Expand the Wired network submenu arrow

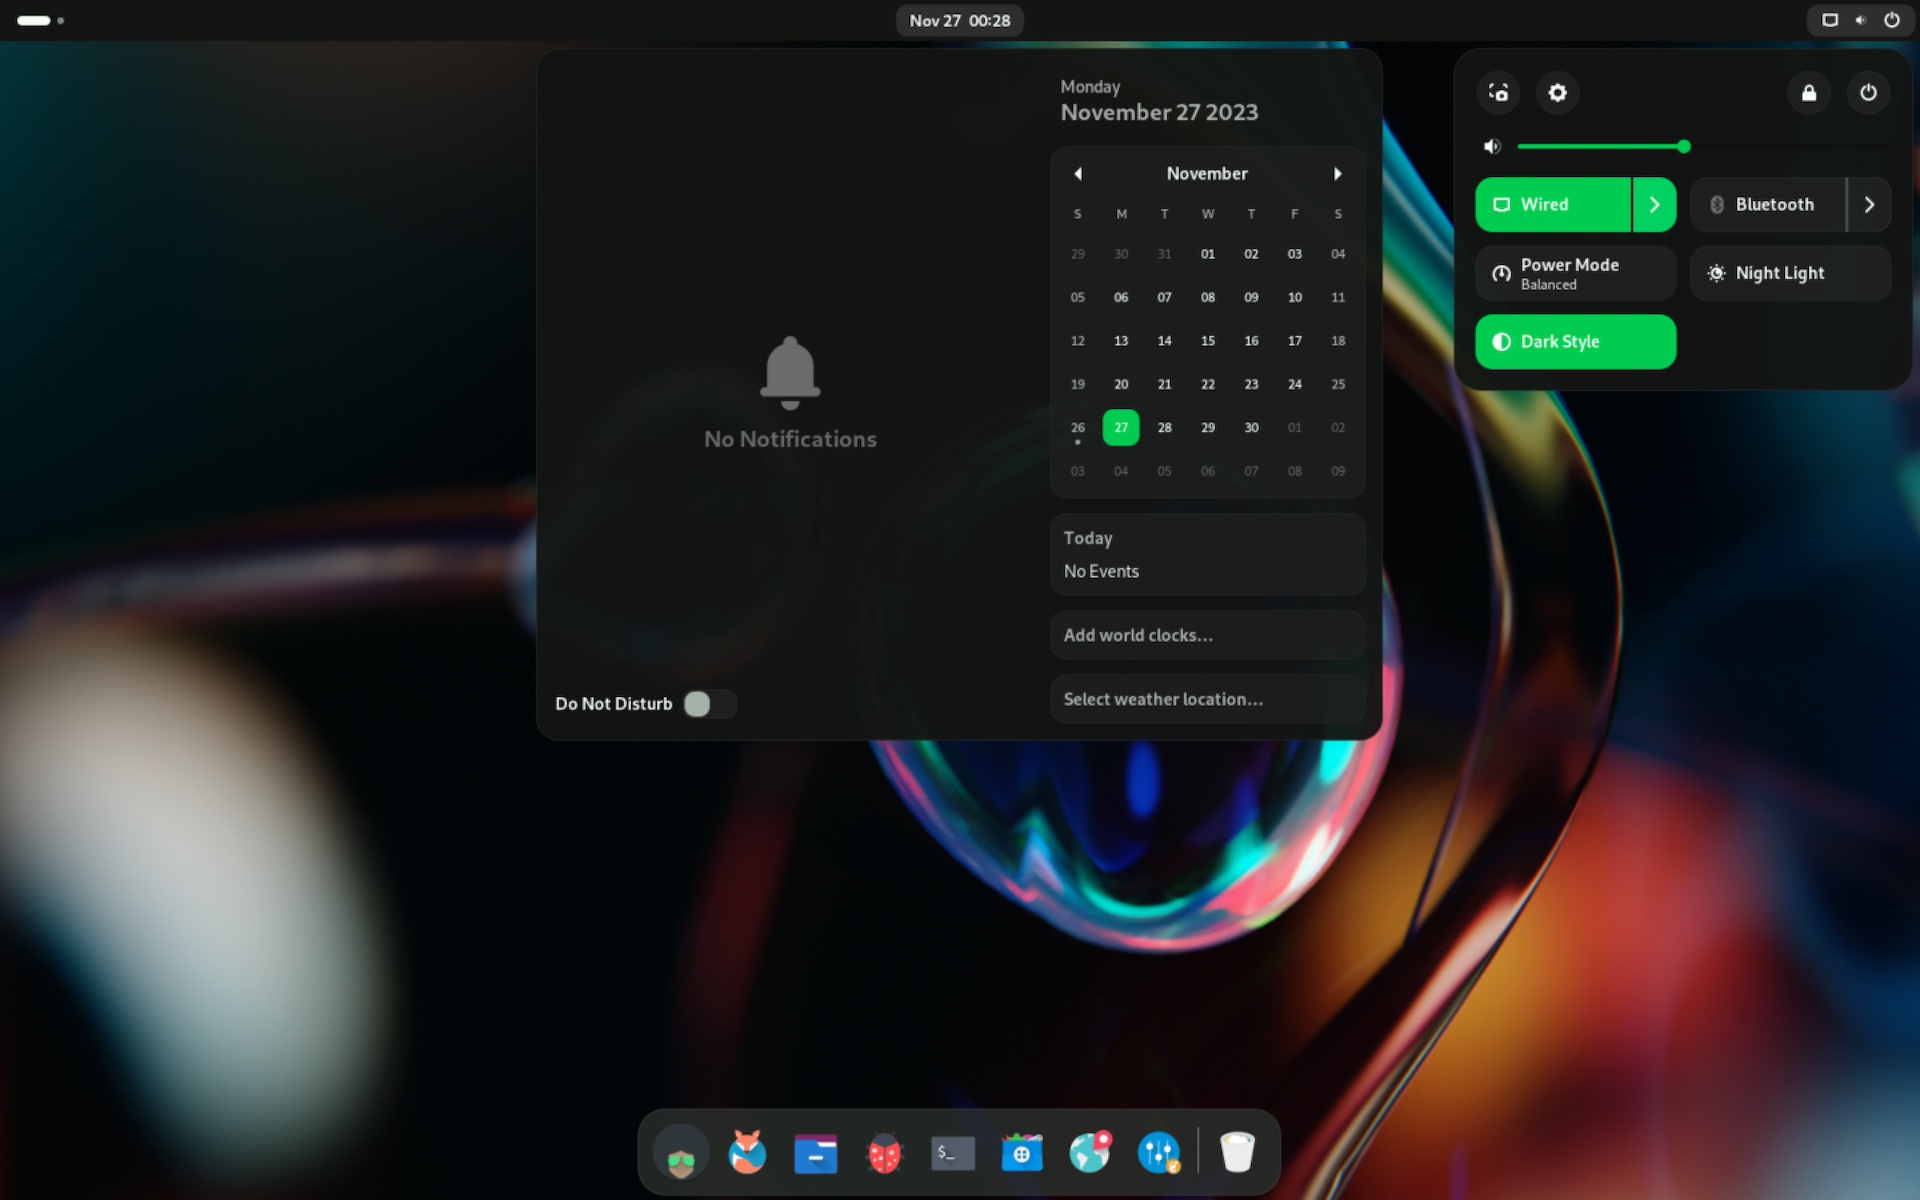1655,205
